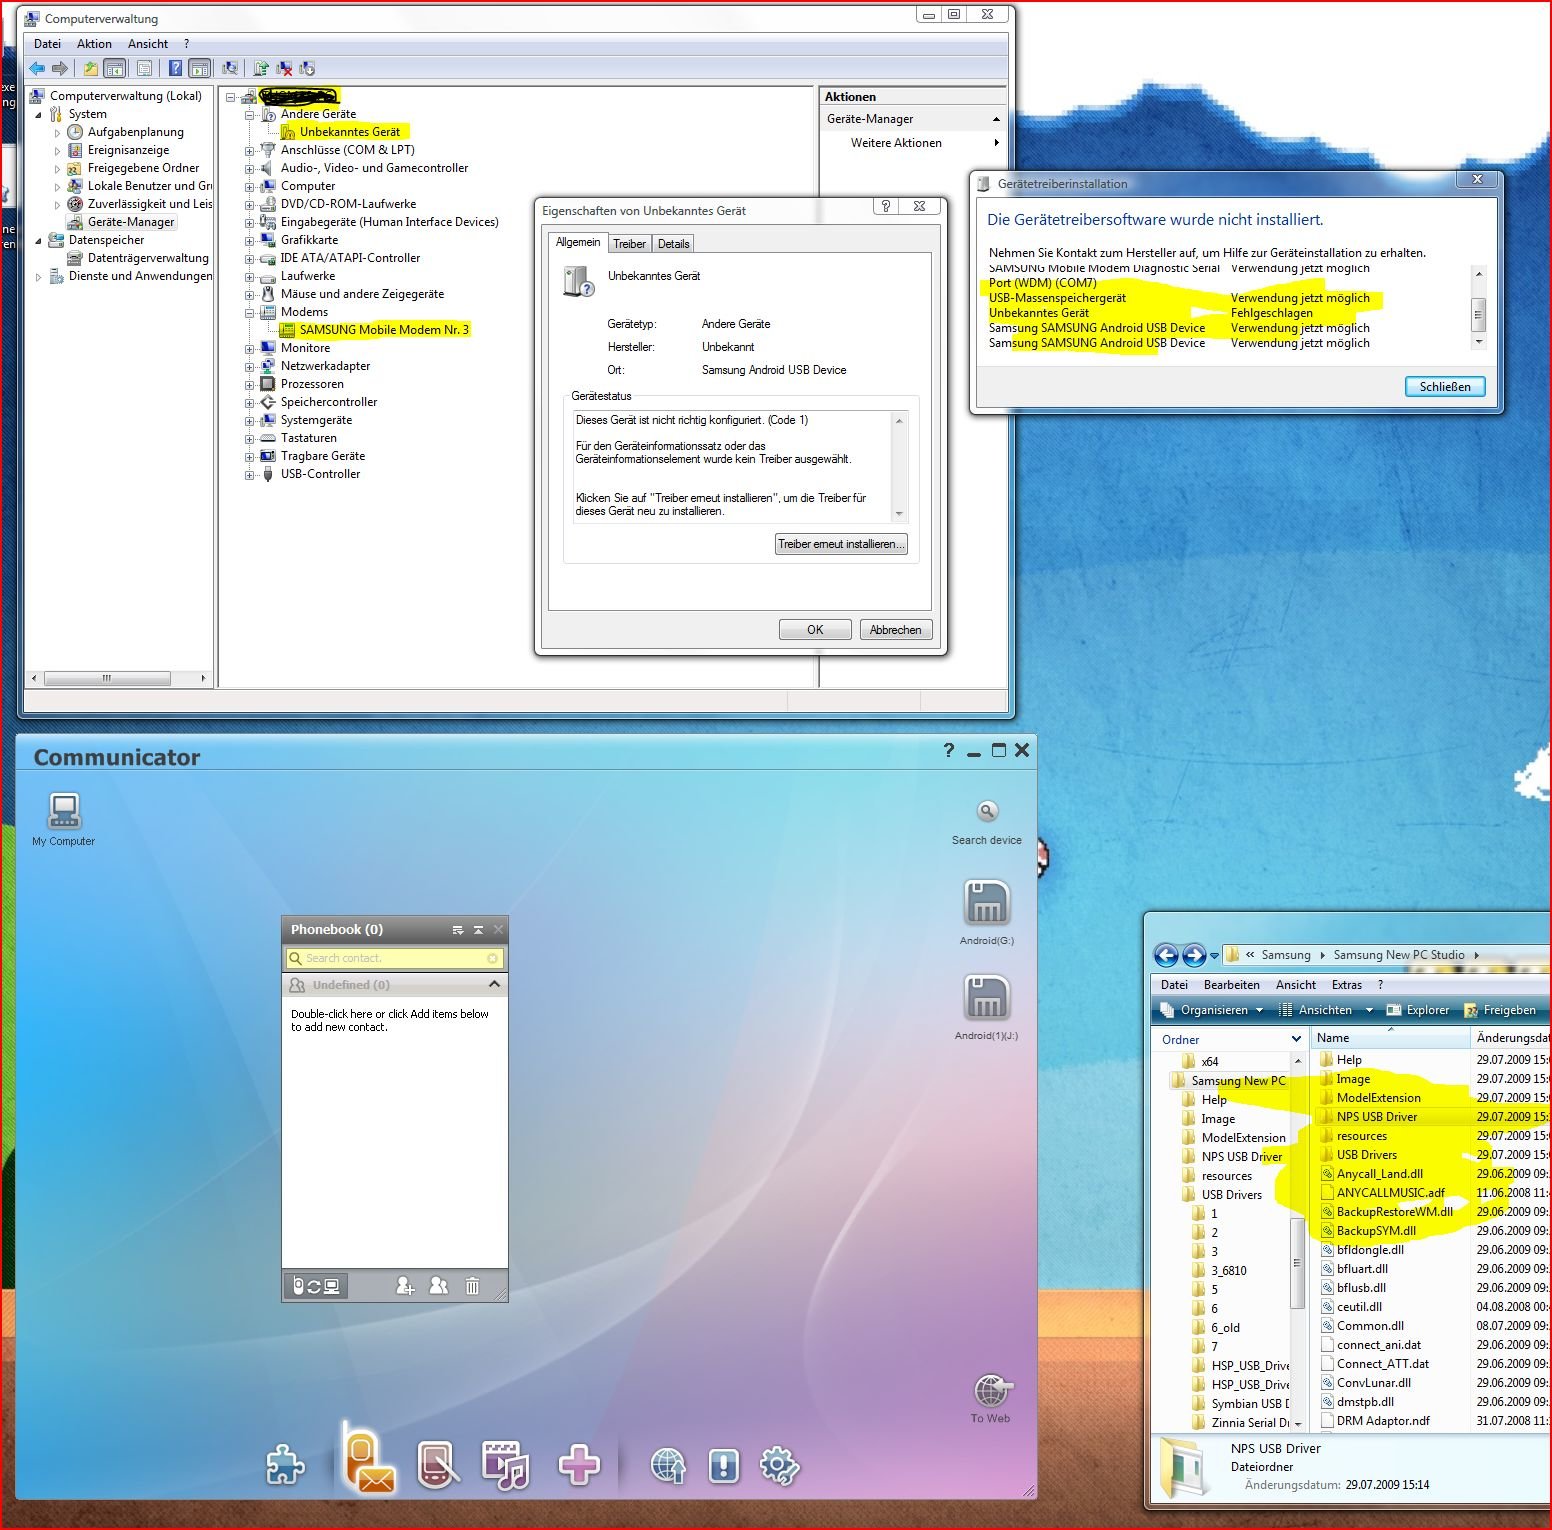Viewport: 1552px width, 1530px height.
Task: Open the media film and music icon
Action: coord(505,1466)
